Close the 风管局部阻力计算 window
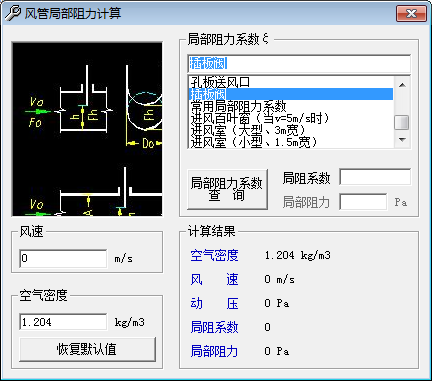This screenshot has width=432, height=381. coord(411,14)
